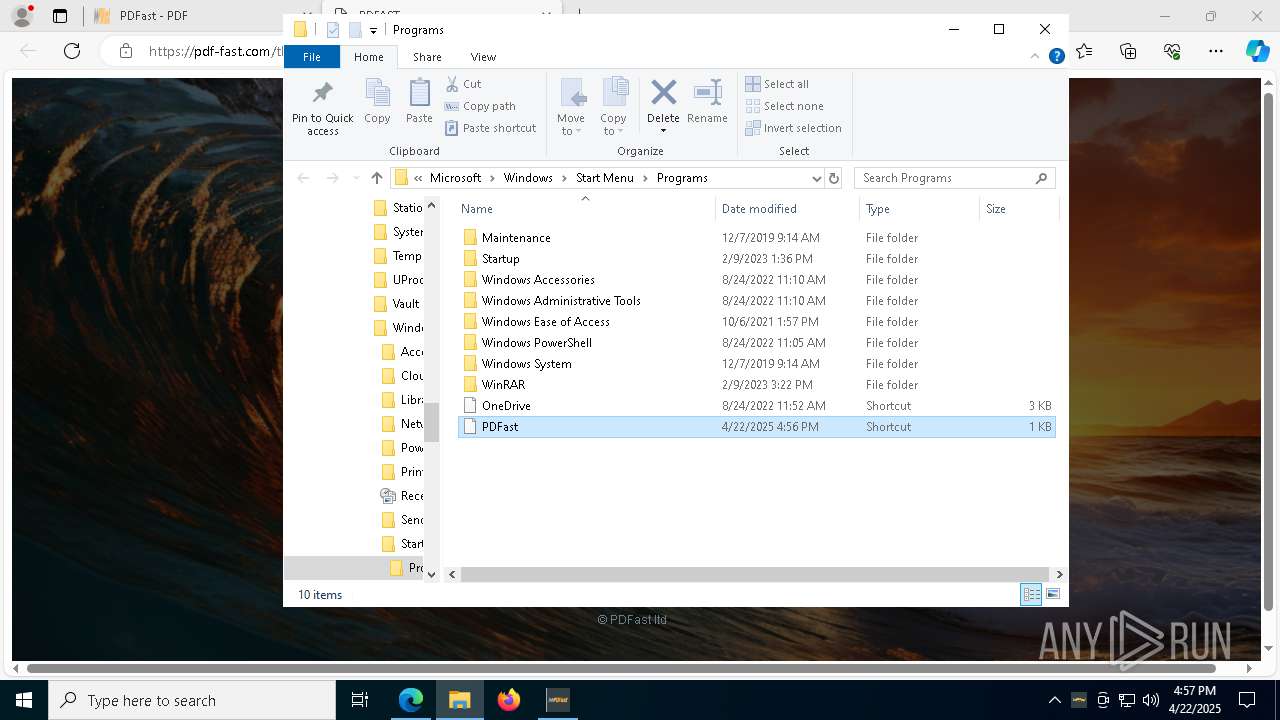The height and width of the screenshot is (720, 1280).
Task: Open Edge Settings and more menu
Action: 1216,51
